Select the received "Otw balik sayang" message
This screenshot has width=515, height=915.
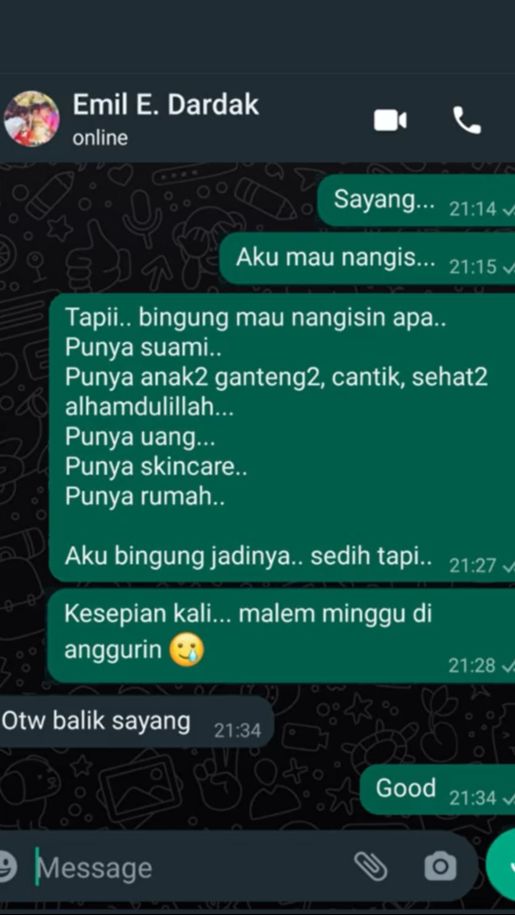(136, 722)
